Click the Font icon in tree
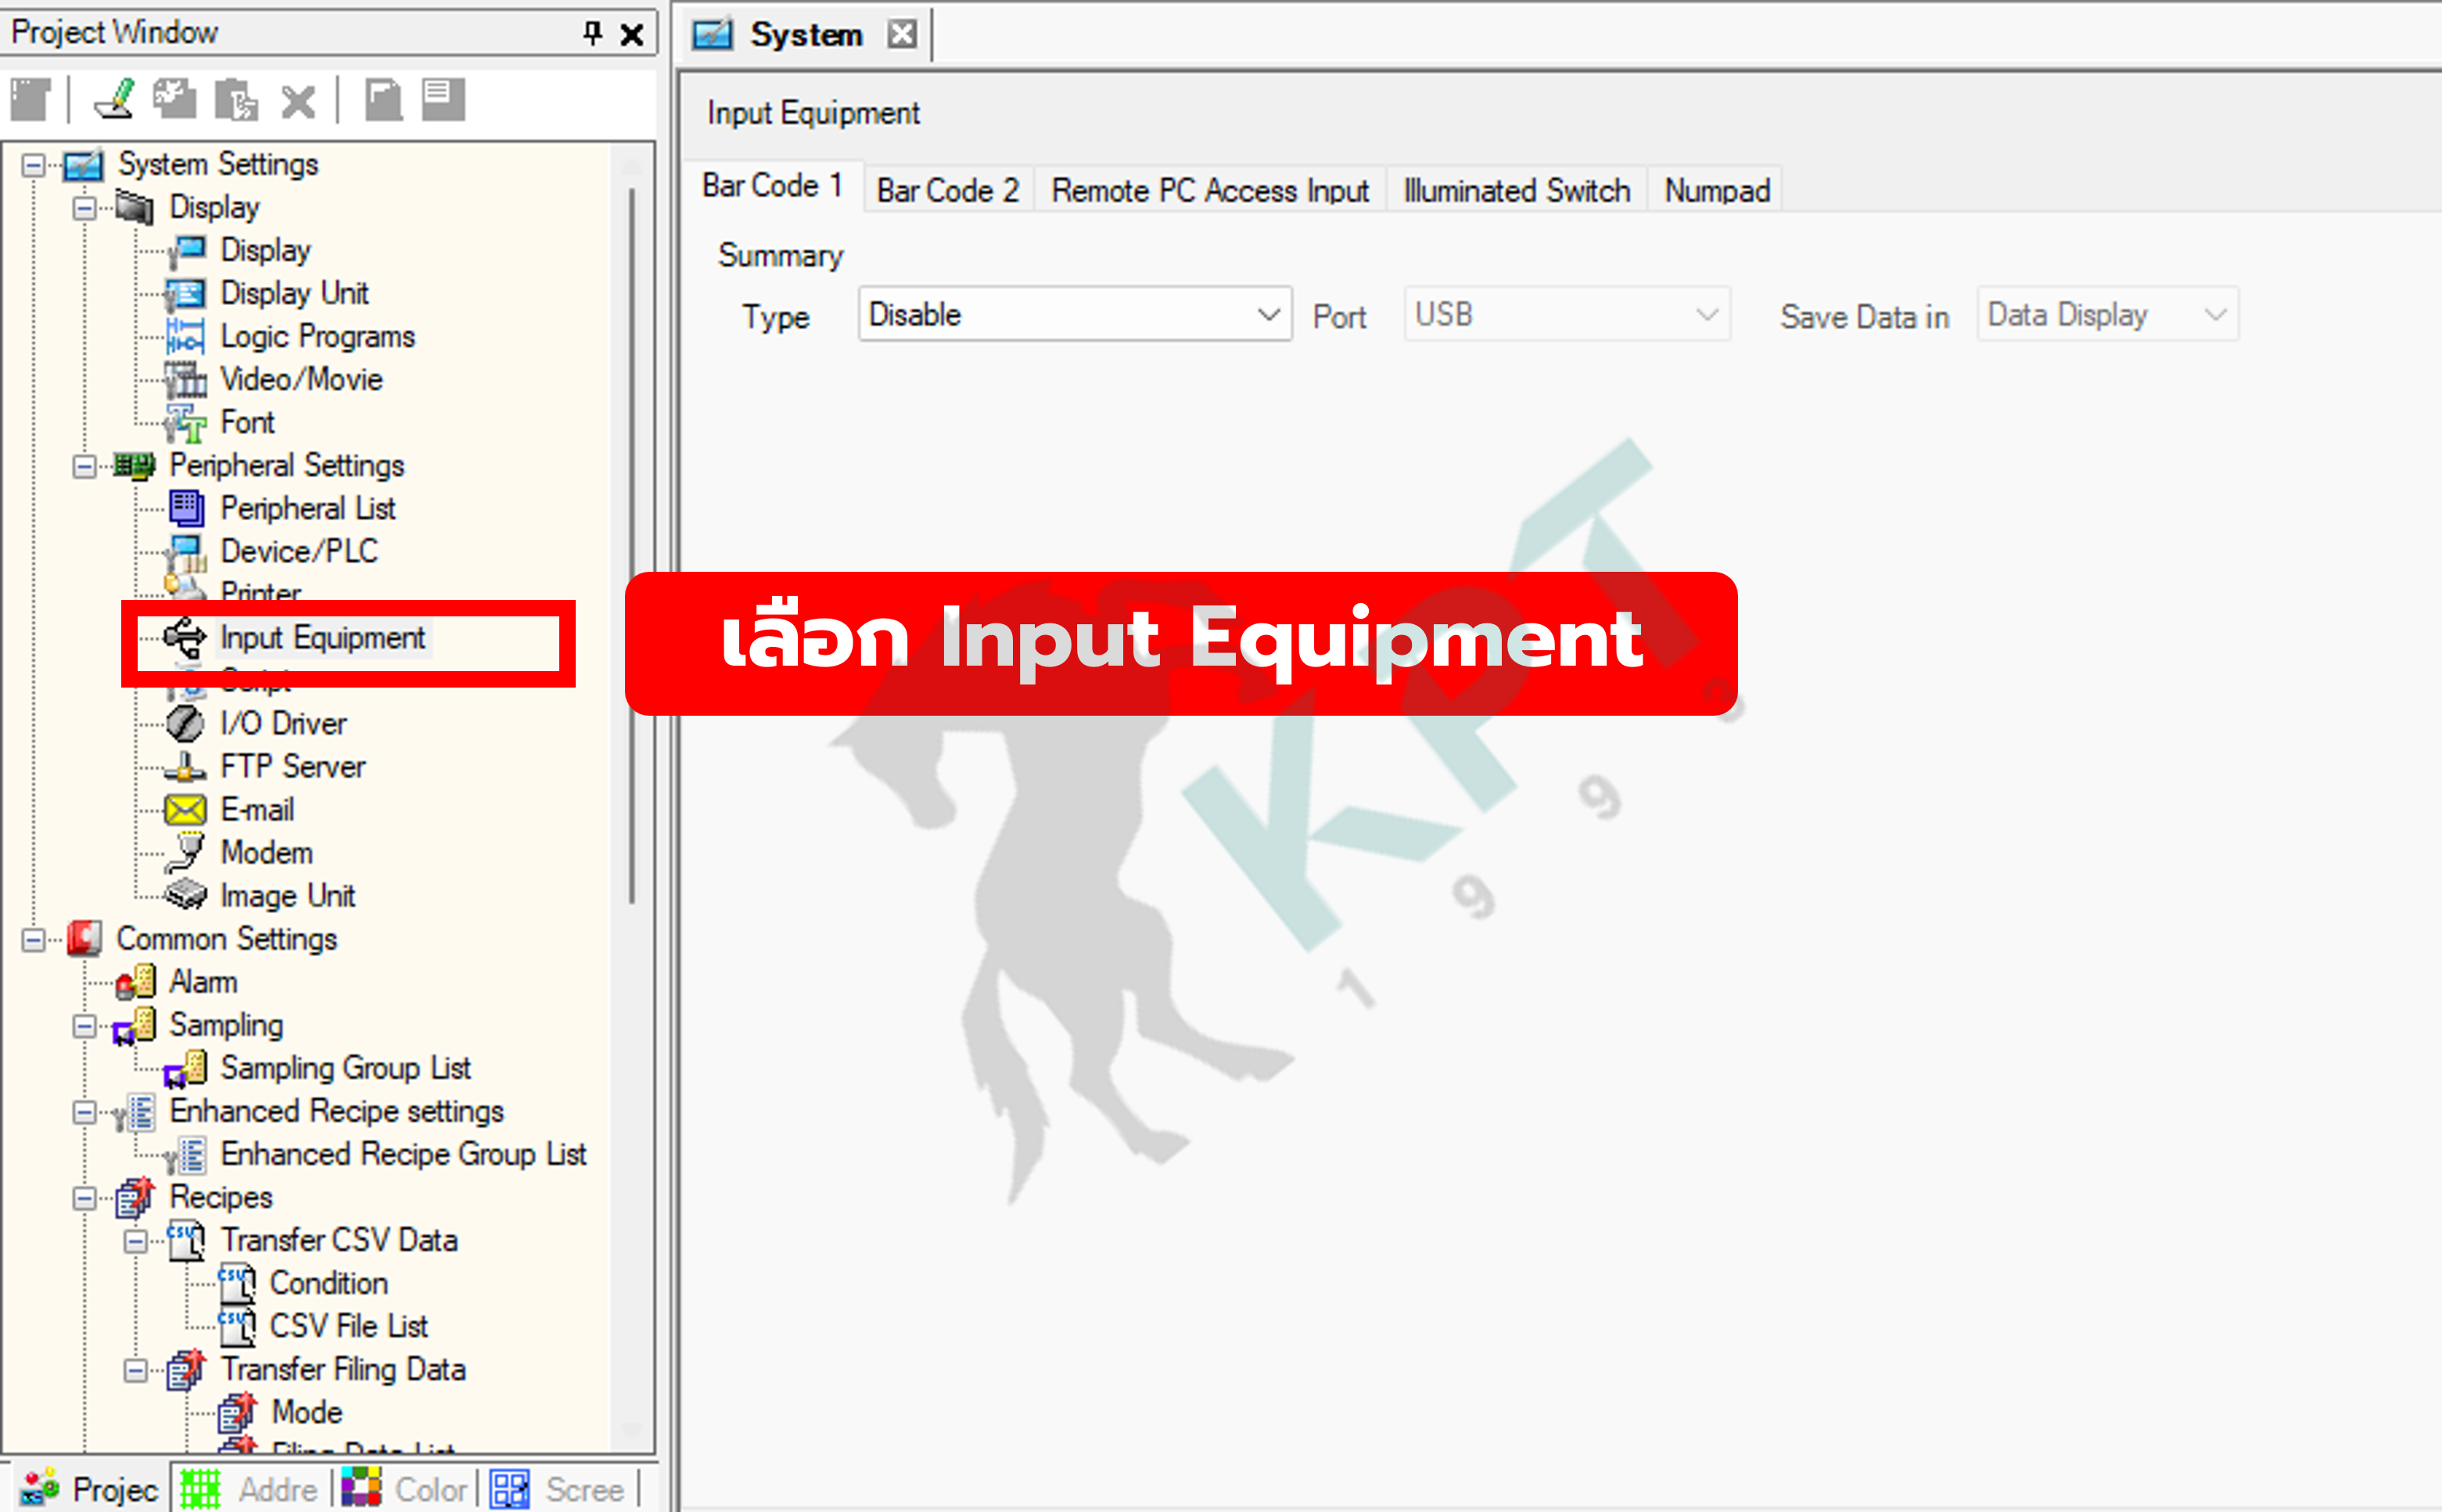This screenshot has width=2442, height=1512. click(185, 423)
